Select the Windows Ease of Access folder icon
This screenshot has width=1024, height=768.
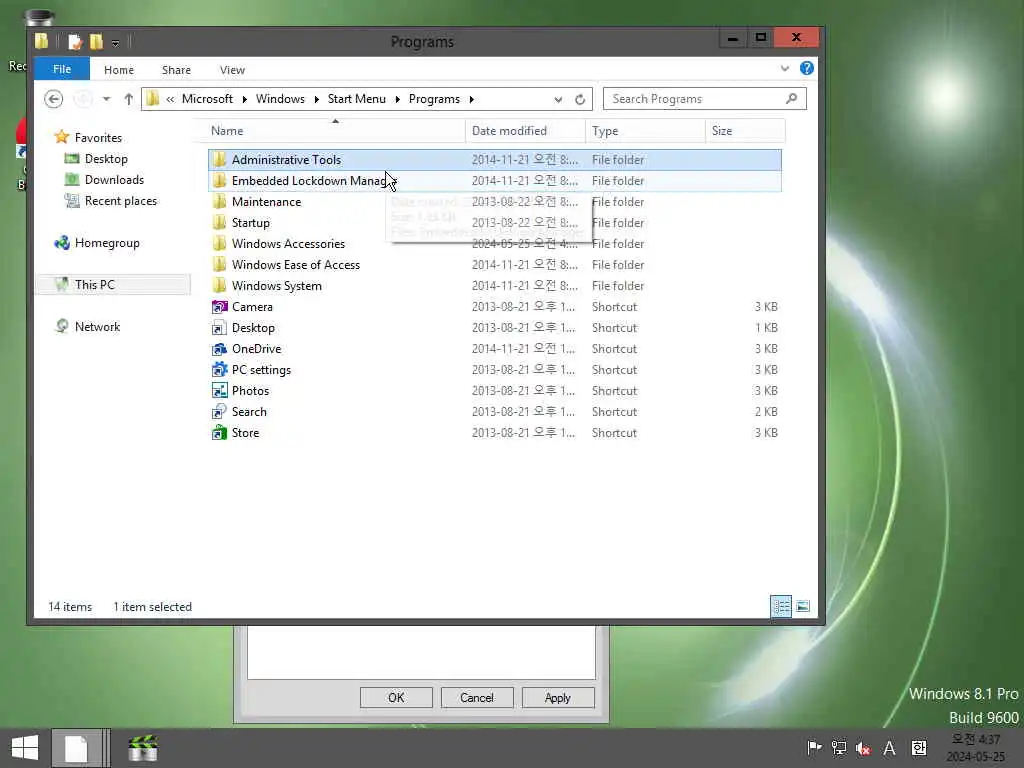coord(219,264)
